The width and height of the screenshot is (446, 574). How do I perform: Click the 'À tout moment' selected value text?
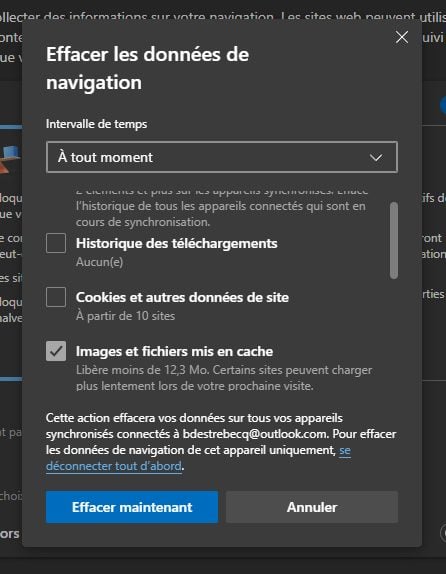point(105,157)
